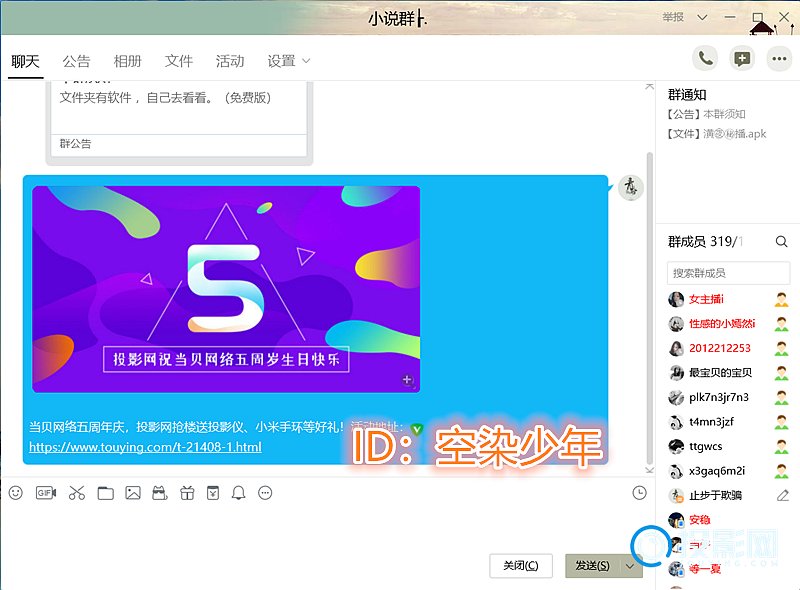Open the 【公告】本群须知 notice
Image resolution: width=800 pixels, height=590 pixels.
[x=706, y=114]
